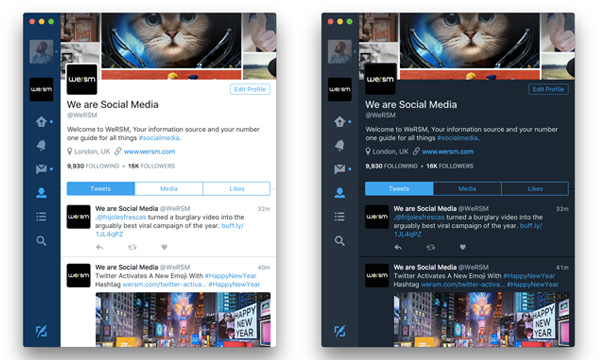Switch to wersm account avatar, dark window sidebar

coord(339,89)
